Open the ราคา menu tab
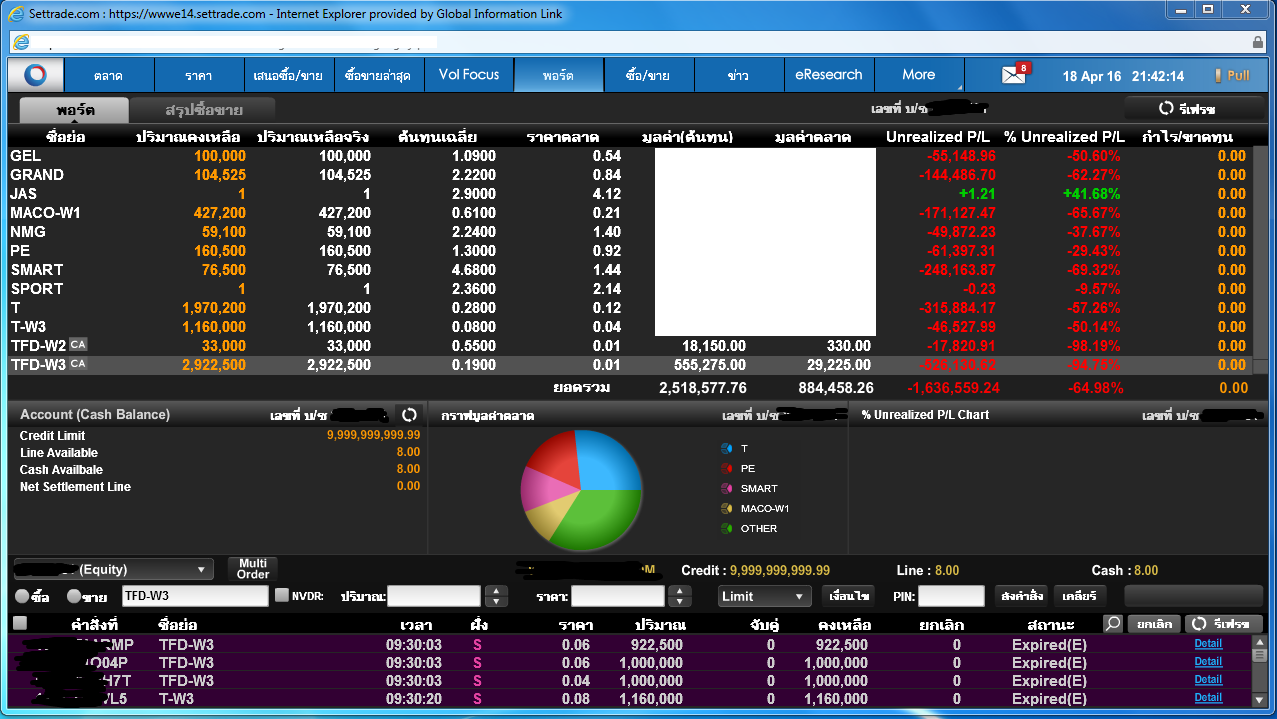 [x=199, y=75]
